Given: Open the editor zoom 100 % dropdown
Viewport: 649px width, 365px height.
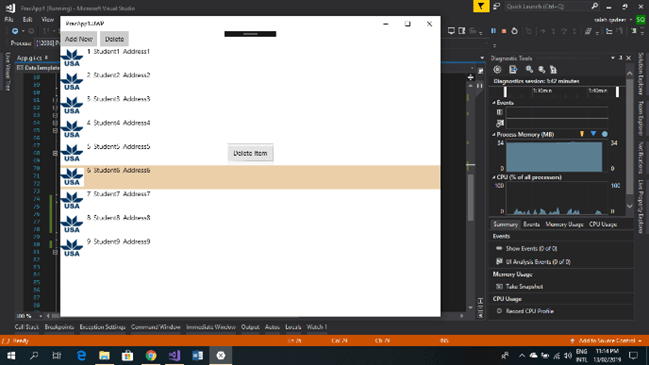Looking at the screenshot, I should pyautogui.click(x=40, y=316).
